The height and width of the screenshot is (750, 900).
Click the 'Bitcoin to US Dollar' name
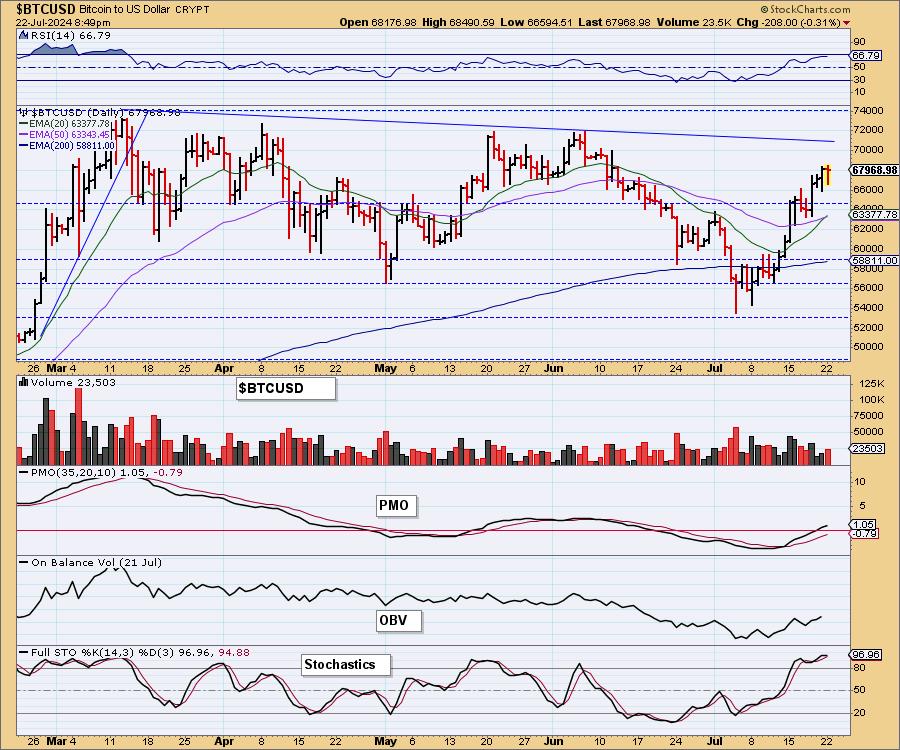tap(123, 10)
